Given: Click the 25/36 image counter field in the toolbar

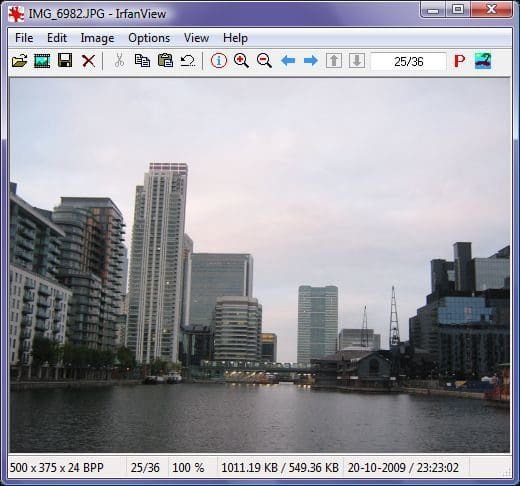Looking at the screenshot, I should [408, 61].
